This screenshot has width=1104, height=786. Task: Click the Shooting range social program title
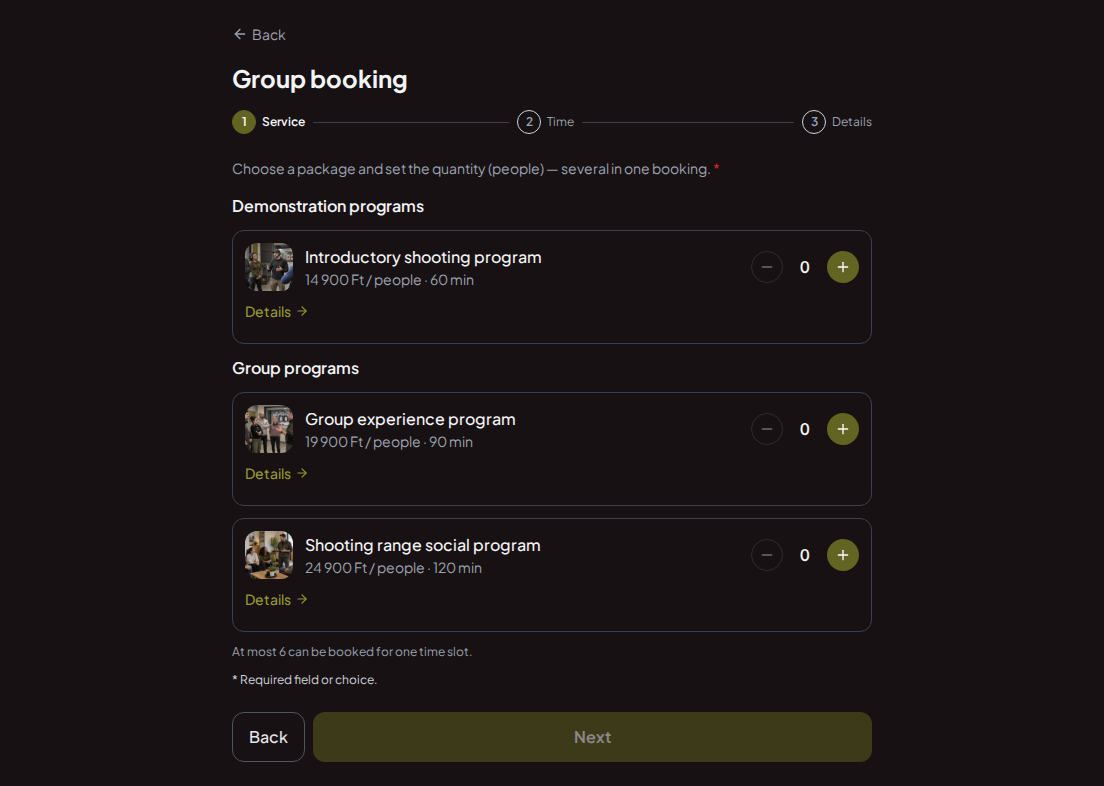click(422, 545)
